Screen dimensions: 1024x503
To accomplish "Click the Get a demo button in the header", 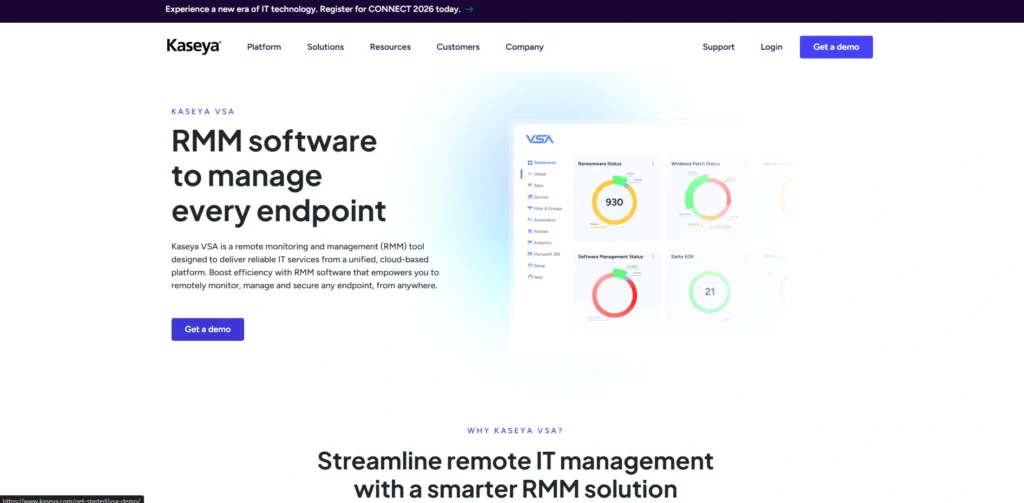I will 836,47.
